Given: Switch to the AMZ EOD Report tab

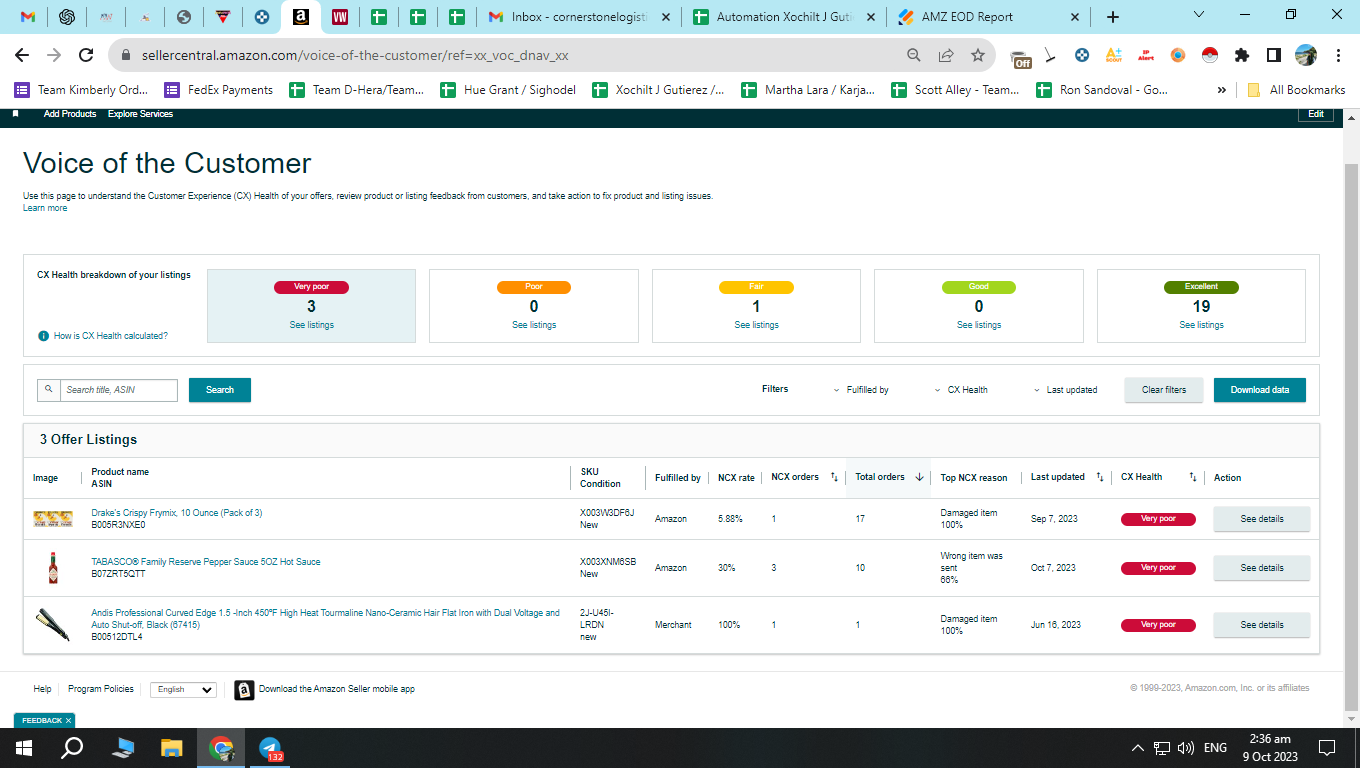Looking at the screenshot, I should (990, 17).
